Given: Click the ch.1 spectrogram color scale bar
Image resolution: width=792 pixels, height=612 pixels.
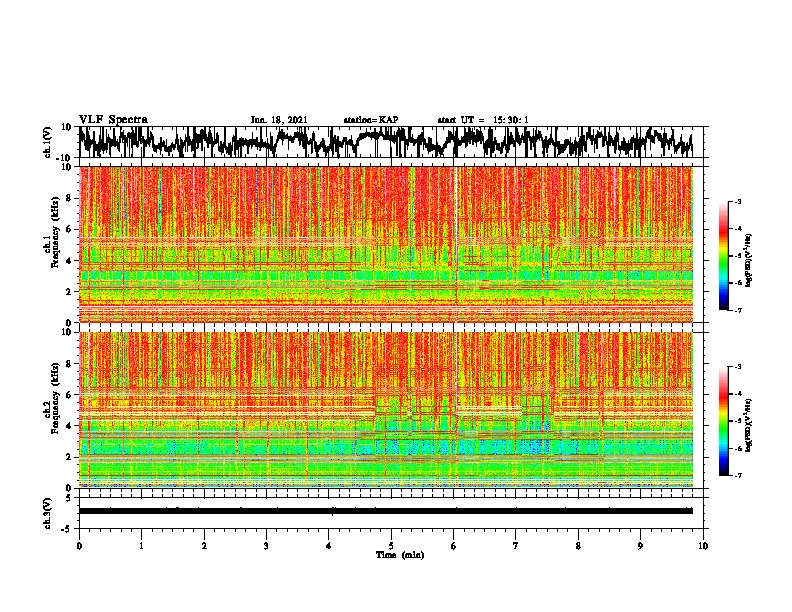Looking at the screenshot, I should pos(723,256).
